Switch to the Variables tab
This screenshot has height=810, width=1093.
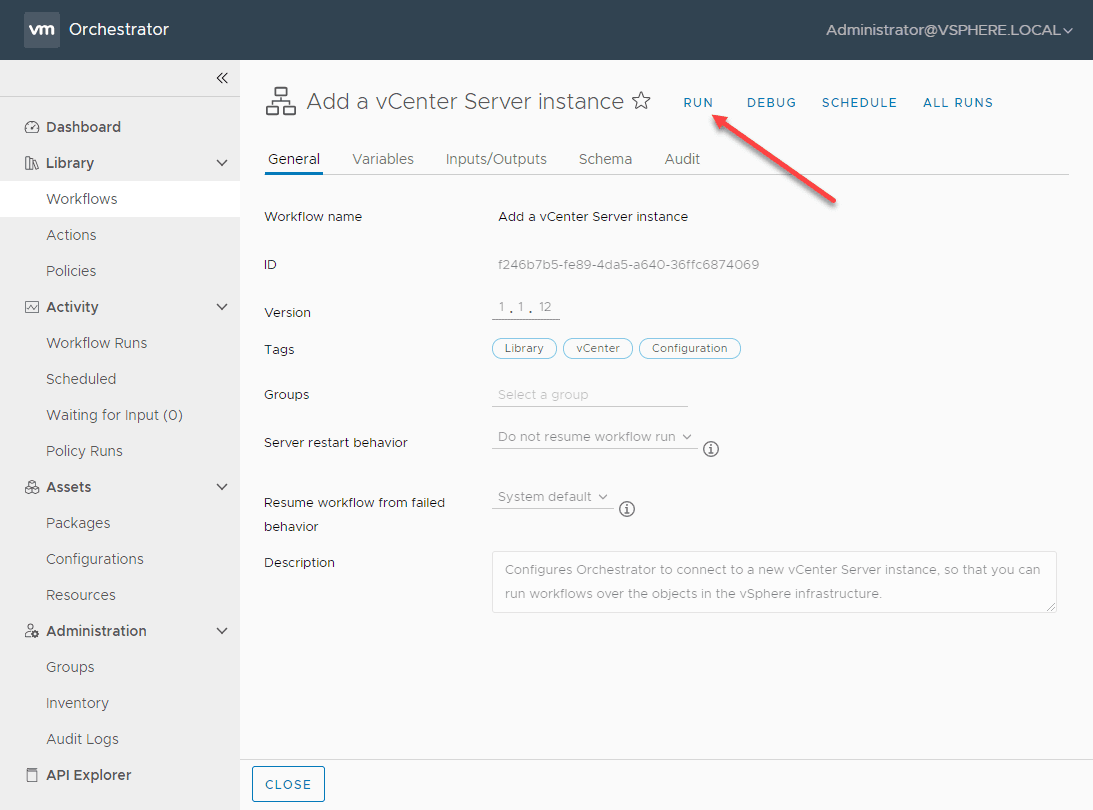pos(382,159)
